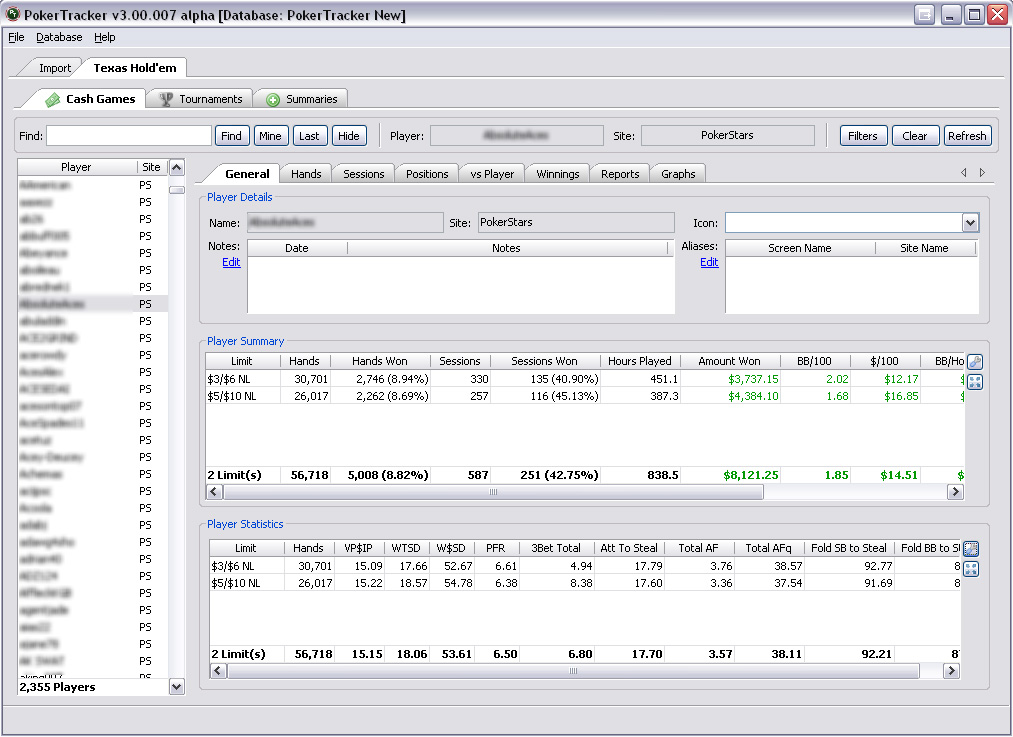Click the Edit link under Aliases
Image resolution: width=1013 pixels, height=737 pixels.
(x=709, y=262)
